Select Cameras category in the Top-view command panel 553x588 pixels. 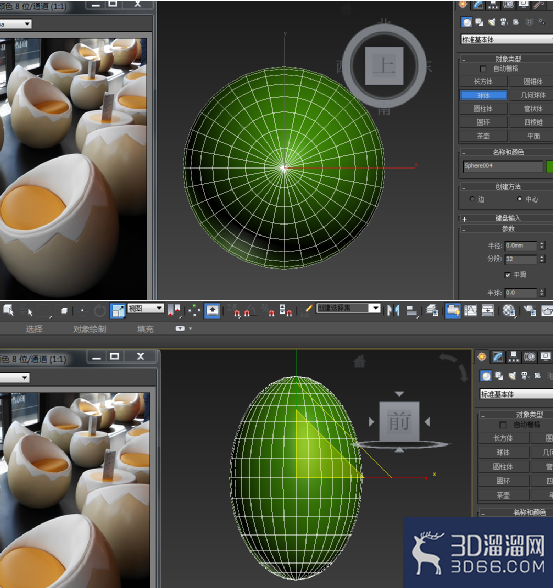[x=504, y=22]
